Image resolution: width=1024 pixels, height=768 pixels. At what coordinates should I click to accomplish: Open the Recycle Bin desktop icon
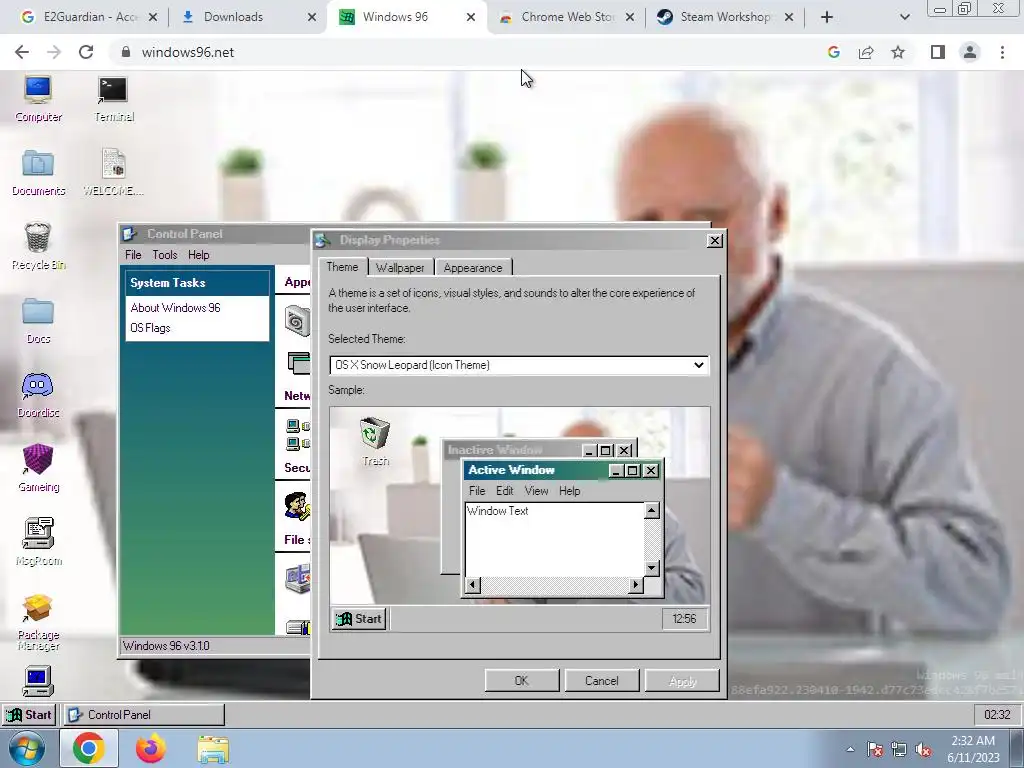38,246
